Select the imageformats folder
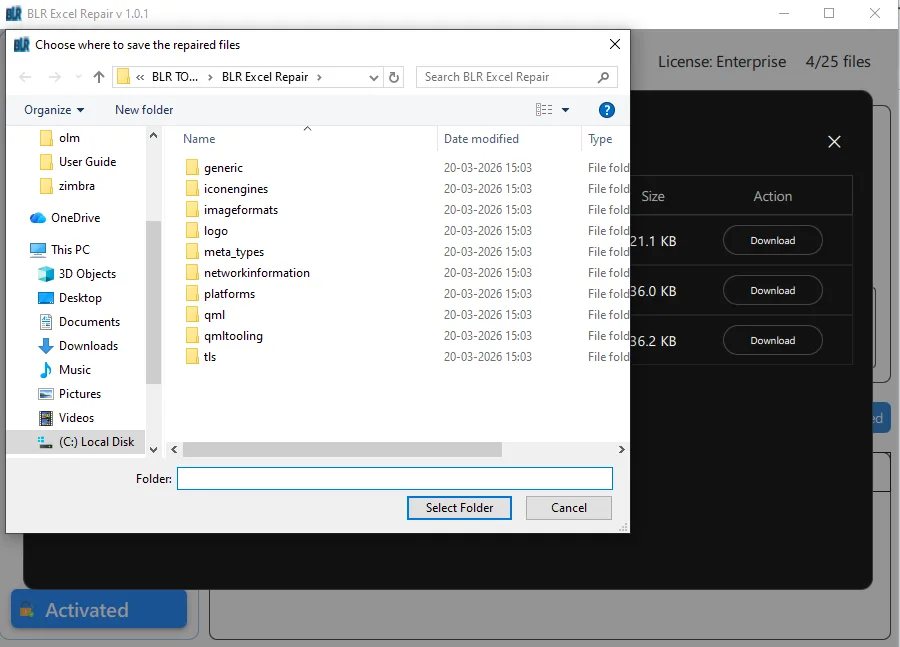Viewport: 900px width, 647px height. tap(240, 210)
